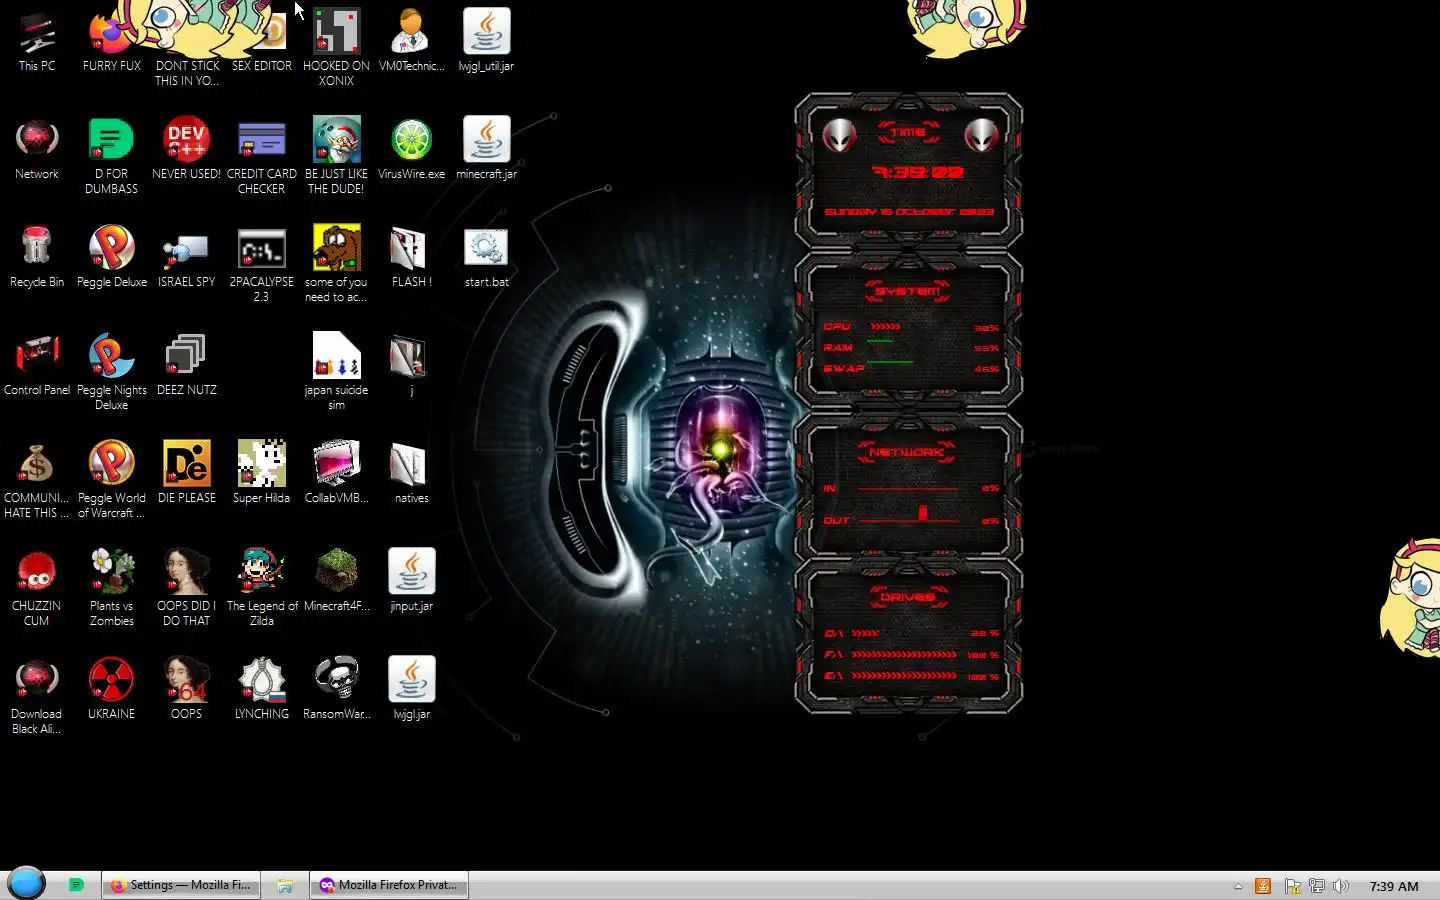Select the start.bat batch file
The width and height of the screenshot is (1440, 900).
coord(486,258)
